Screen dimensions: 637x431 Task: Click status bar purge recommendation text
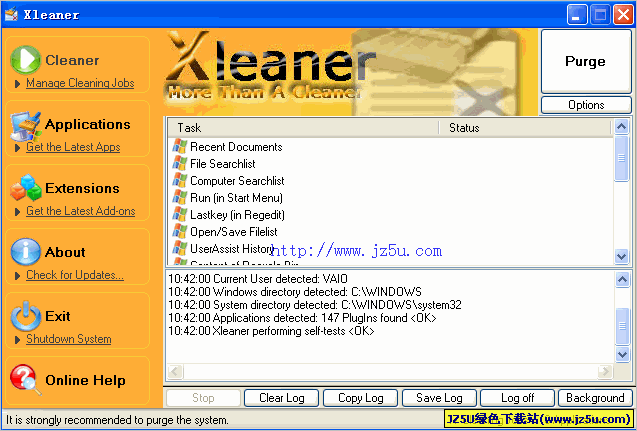[x=117, y=420]
